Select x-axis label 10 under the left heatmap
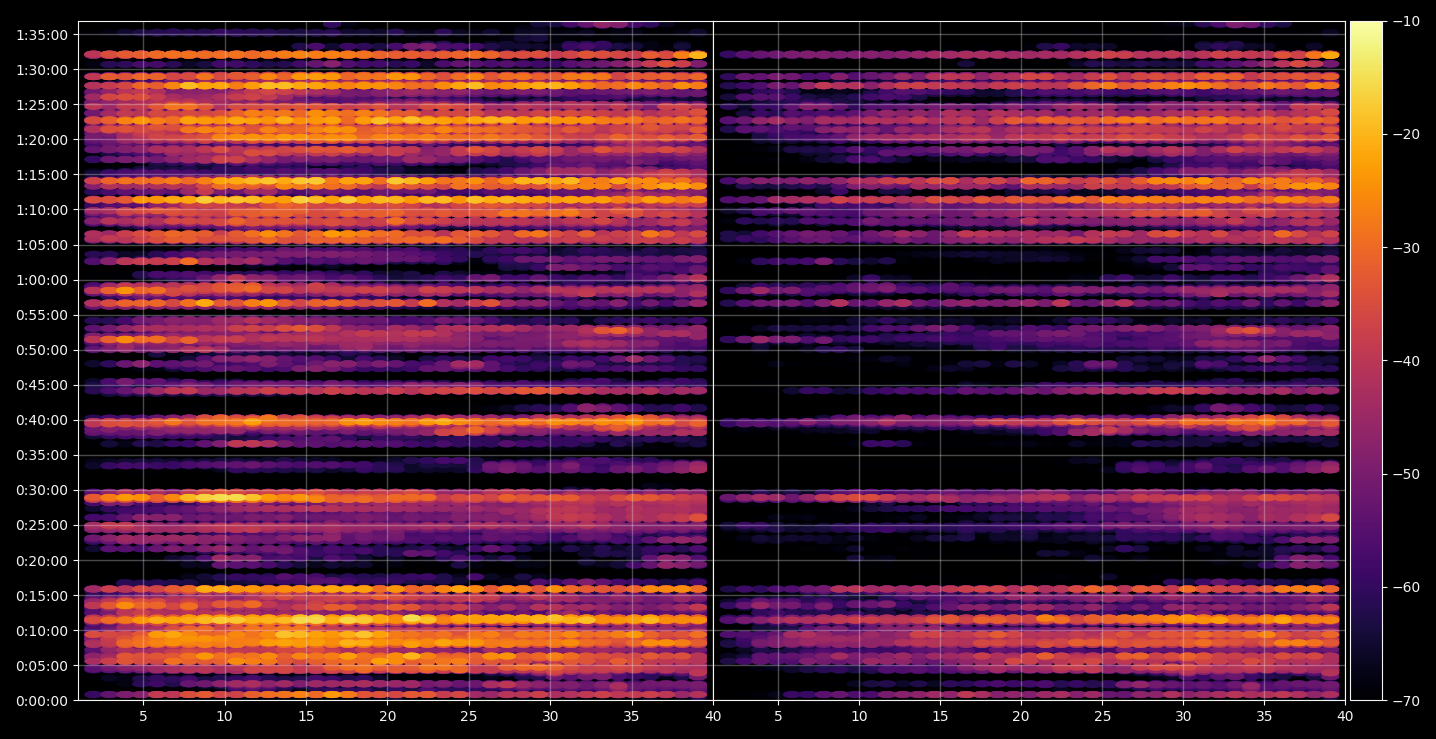The height and width of the screenshot is (739, 1436). click(x=224, y=716)
